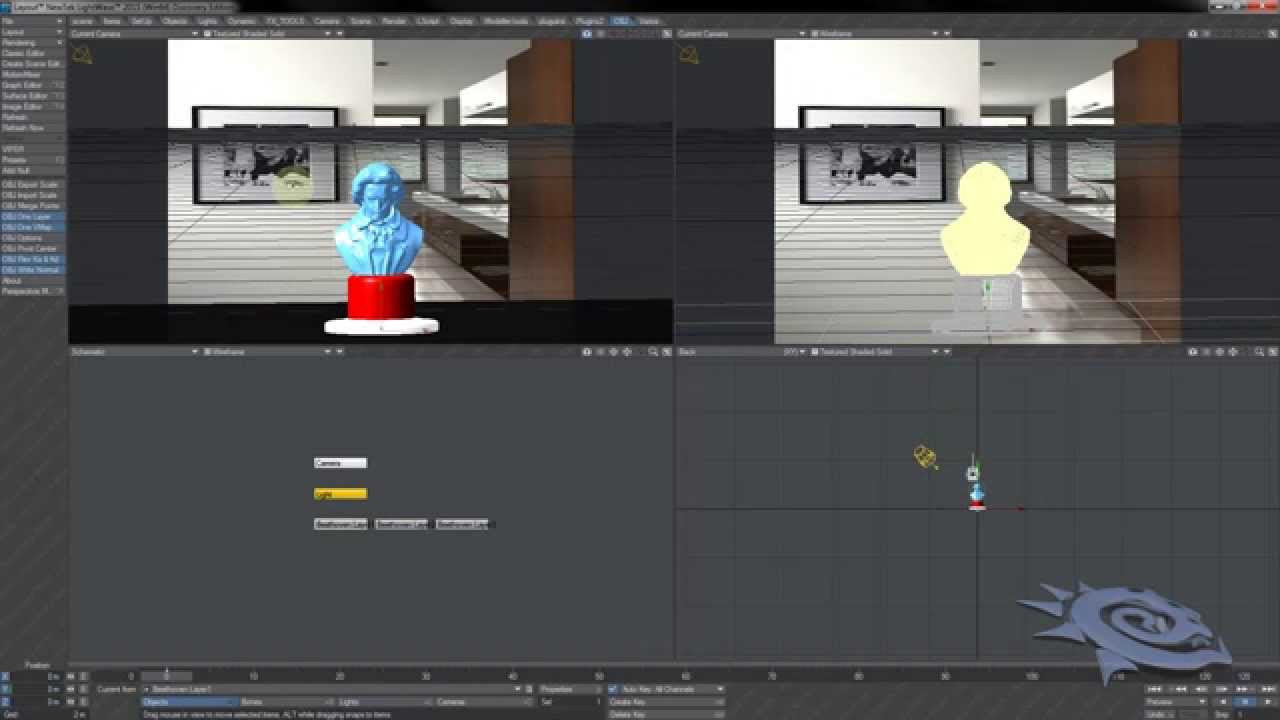
Task: Open the Wireframe mode dropdown in the top-right viewport
Action: (x=873, y=34)
